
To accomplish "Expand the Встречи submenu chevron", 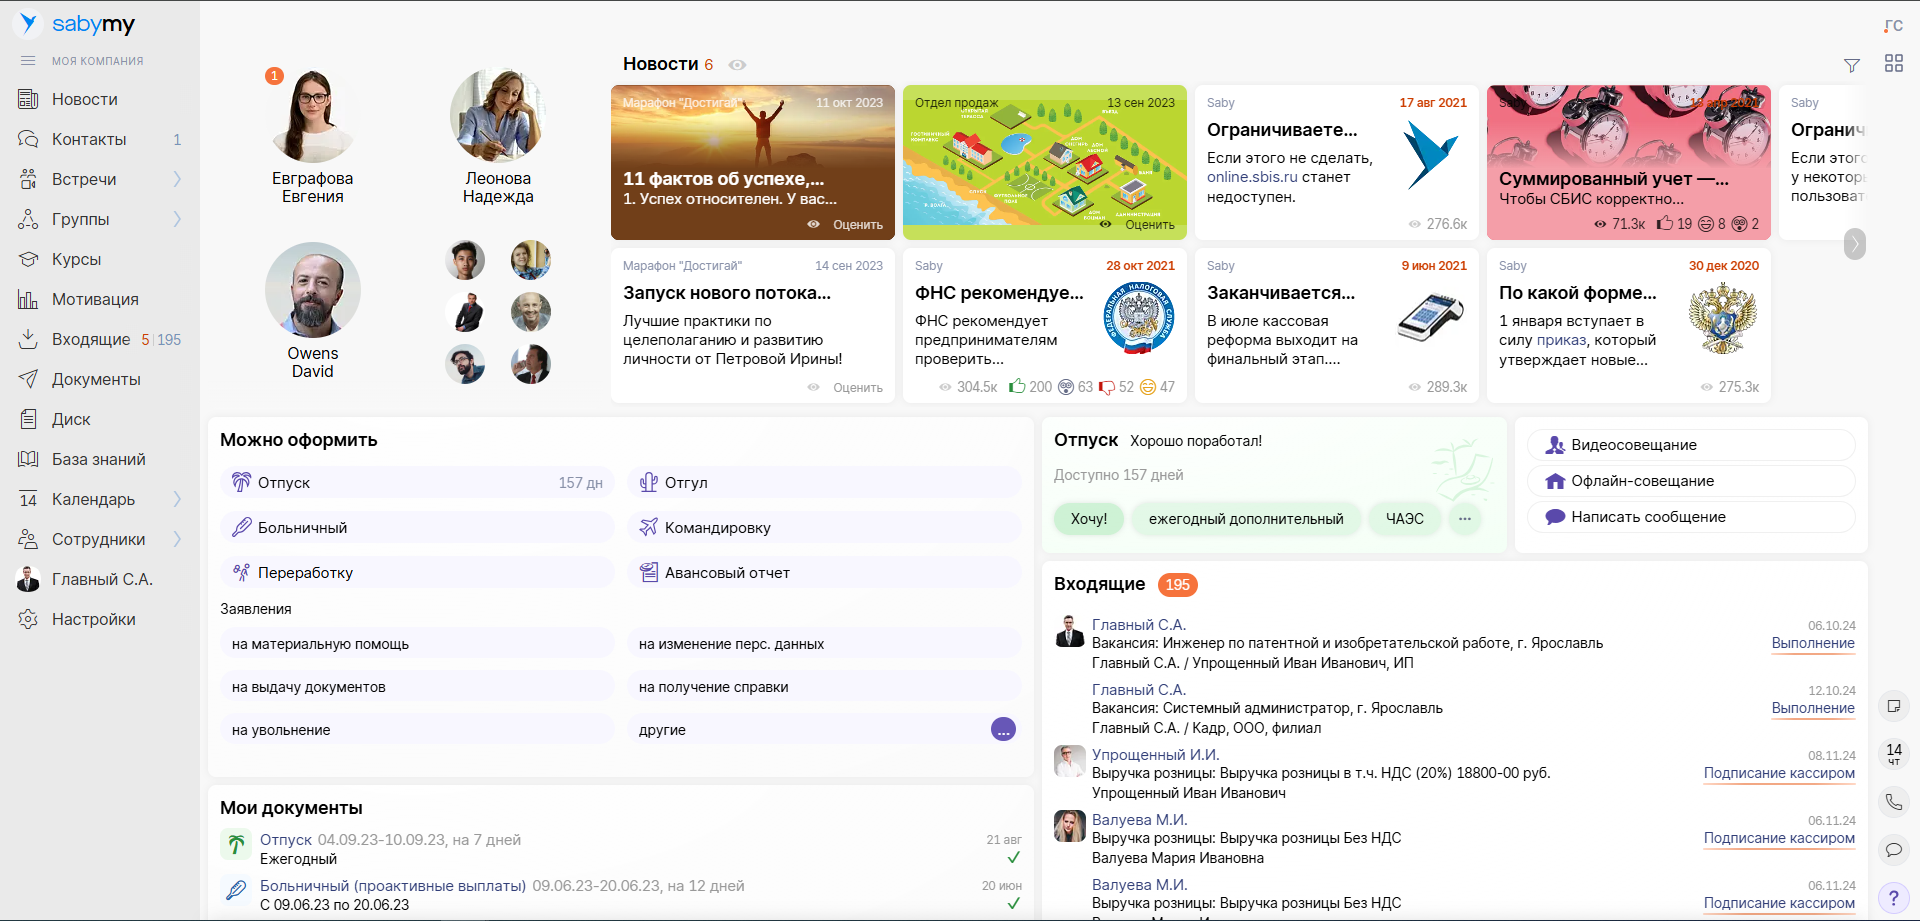I will click(177, 179).
